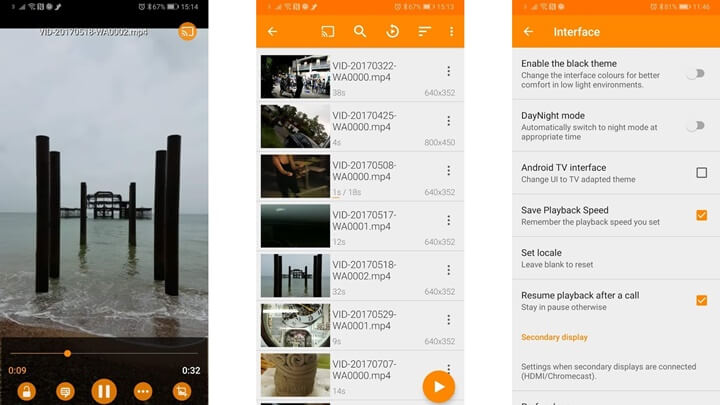The image size is (720, 405).
Task: Open options for VID-20170425-WA0000.mp4
Action: (x=449, y=121)
